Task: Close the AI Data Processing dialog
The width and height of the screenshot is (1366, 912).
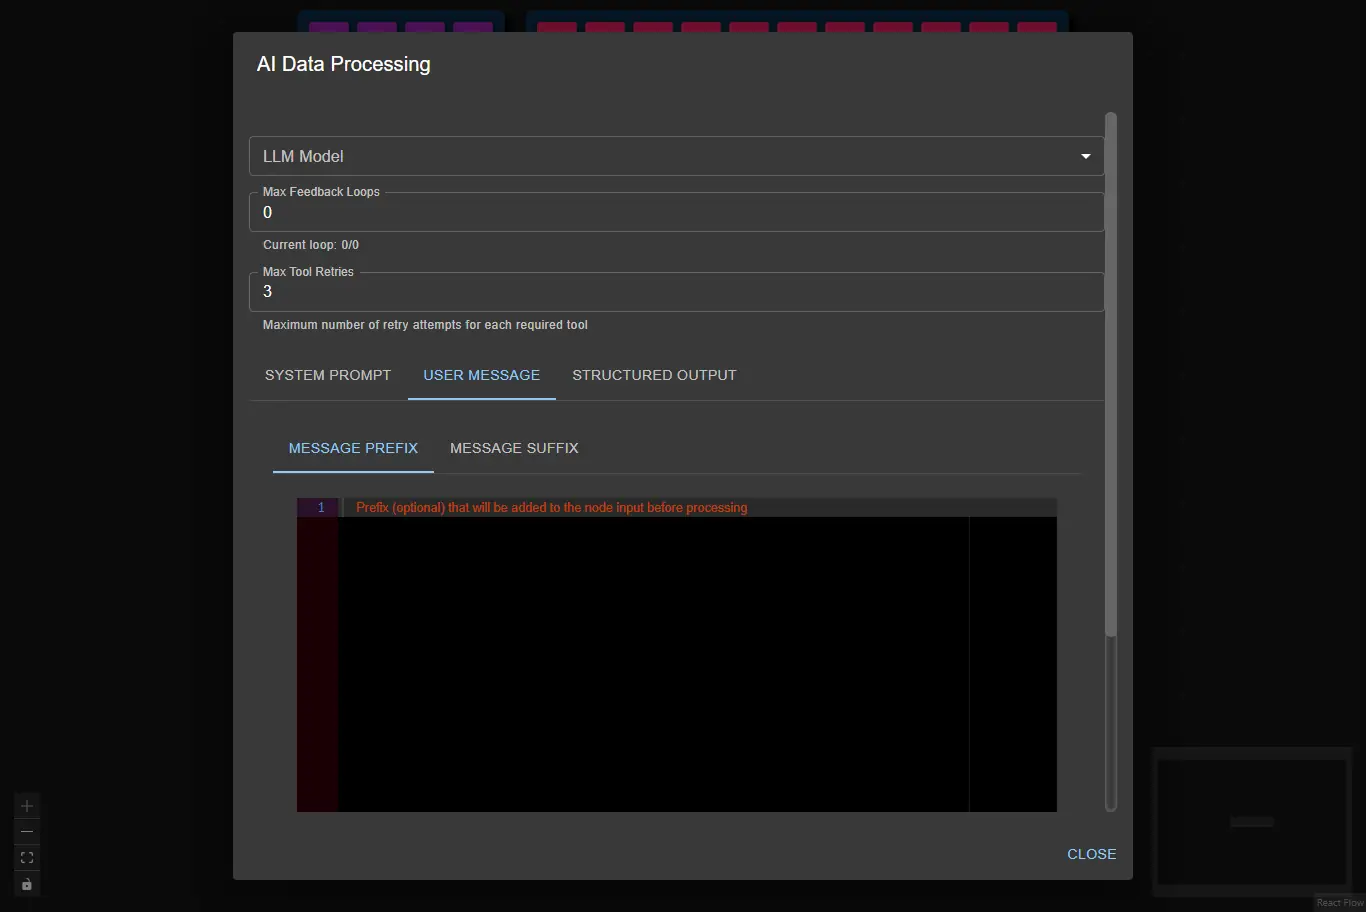Action: click(1091, 854)
